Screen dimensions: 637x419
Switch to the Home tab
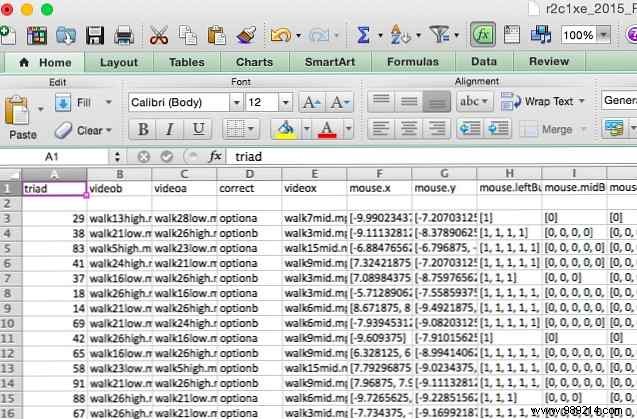point(46,63)
